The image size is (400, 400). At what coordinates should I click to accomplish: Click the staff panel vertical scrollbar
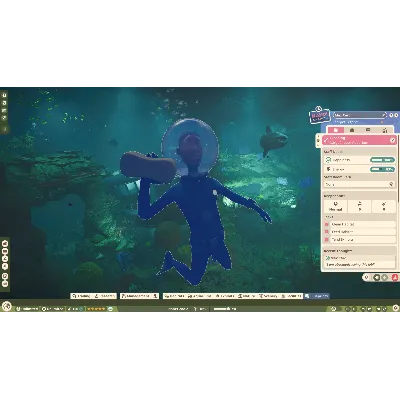click(x=398, y=168)
